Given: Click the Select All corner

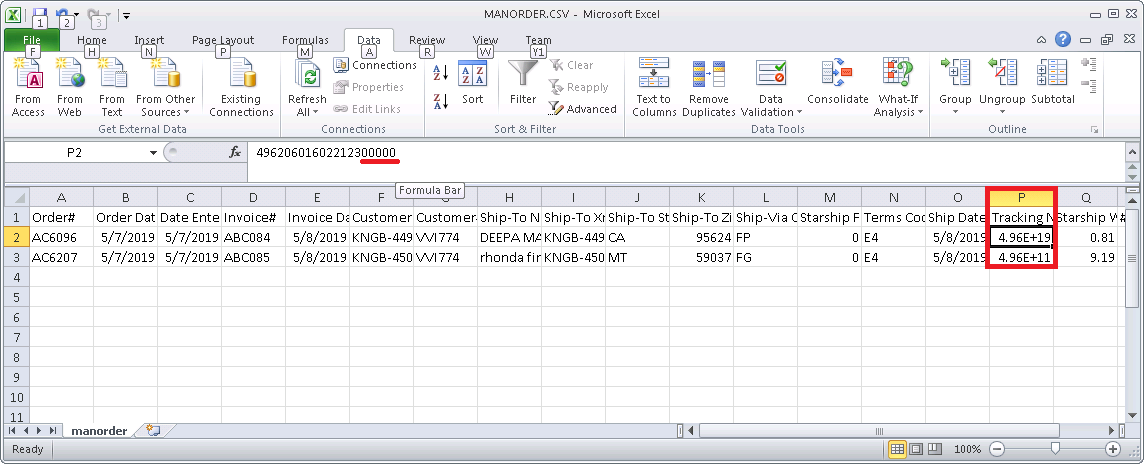Looking at the screenshot, I should [17, 197].
